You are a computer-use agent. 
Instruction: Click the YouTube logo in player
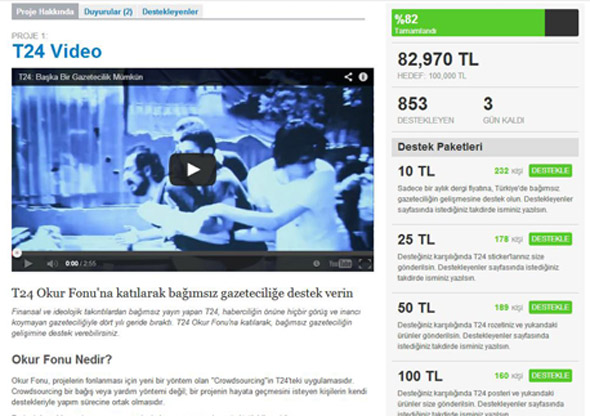click(x=341, y=263)
